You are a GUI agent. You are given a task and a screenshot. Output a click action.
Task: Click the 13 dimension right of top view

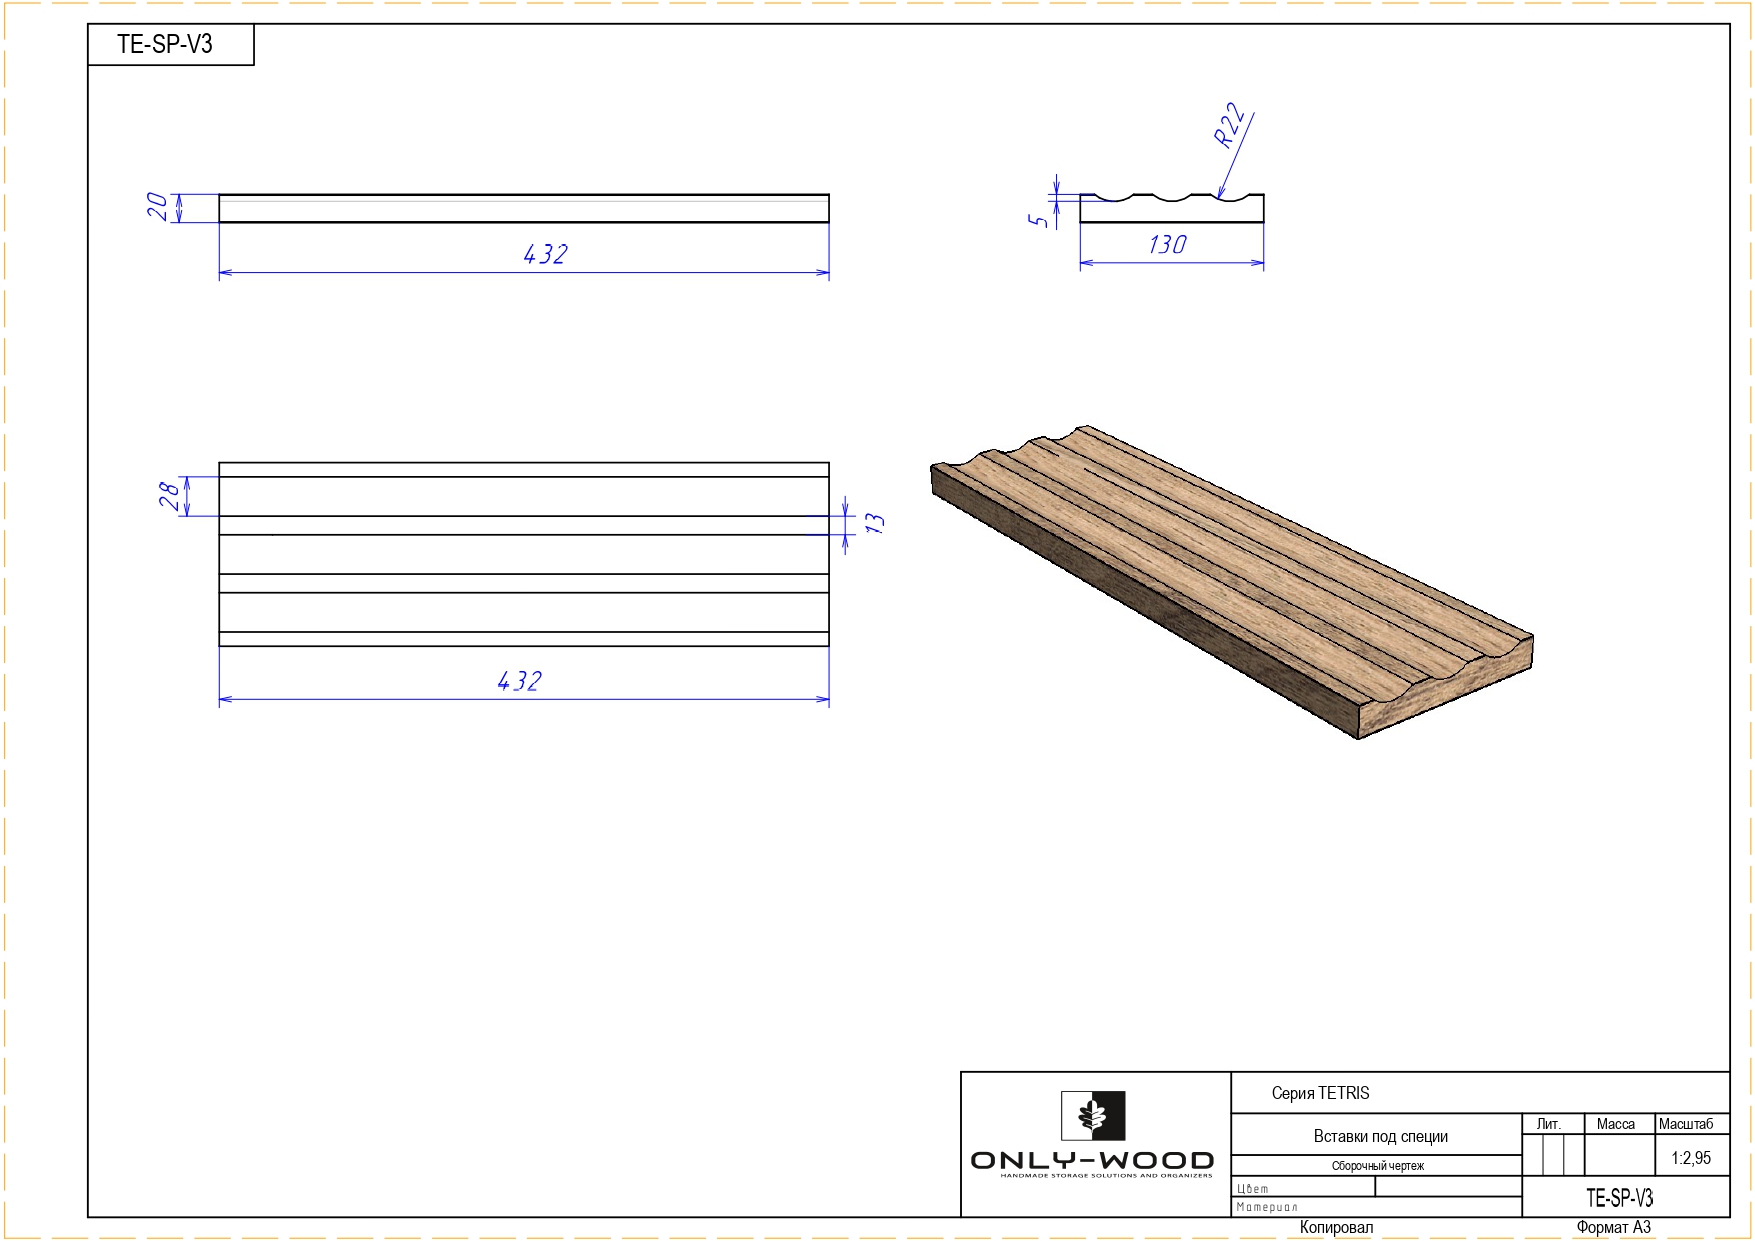coord(875,524)
